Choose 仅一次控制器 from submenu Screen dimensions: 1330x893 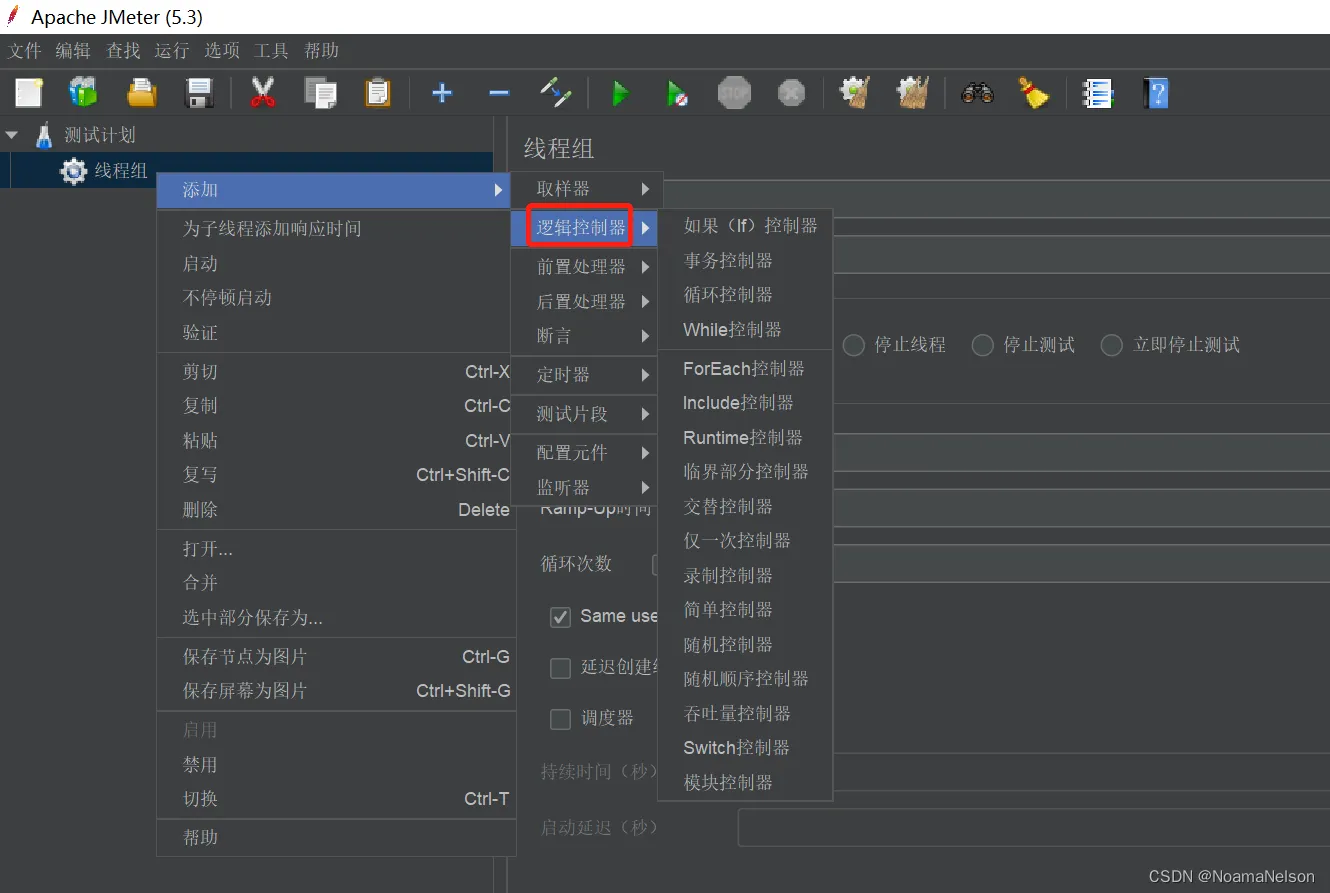coord(745,541)
